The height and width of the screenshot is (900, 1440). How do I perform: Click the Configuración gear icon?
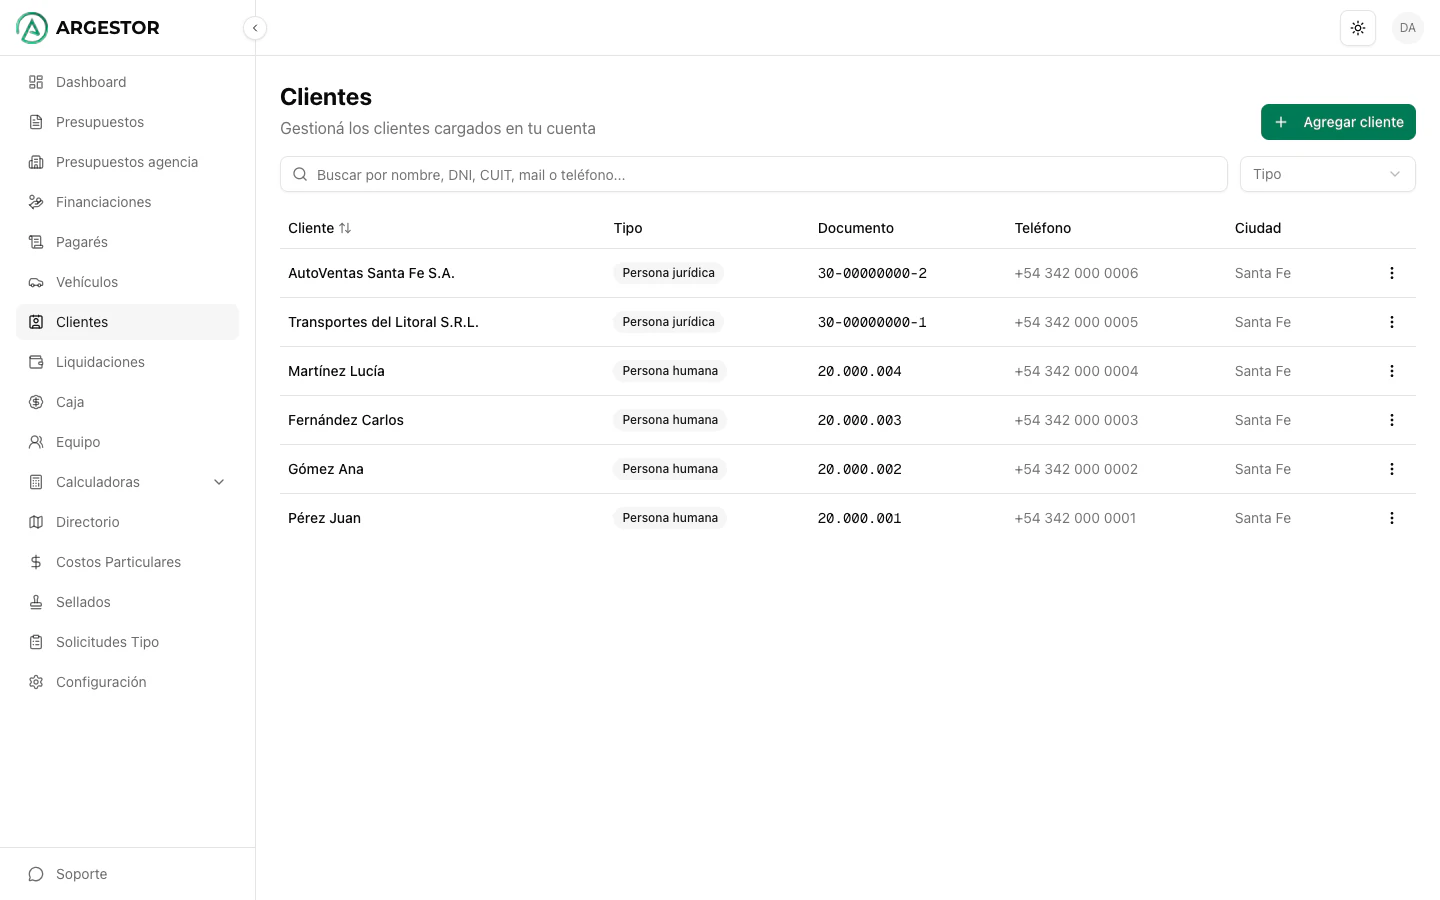tap(36, 682)
